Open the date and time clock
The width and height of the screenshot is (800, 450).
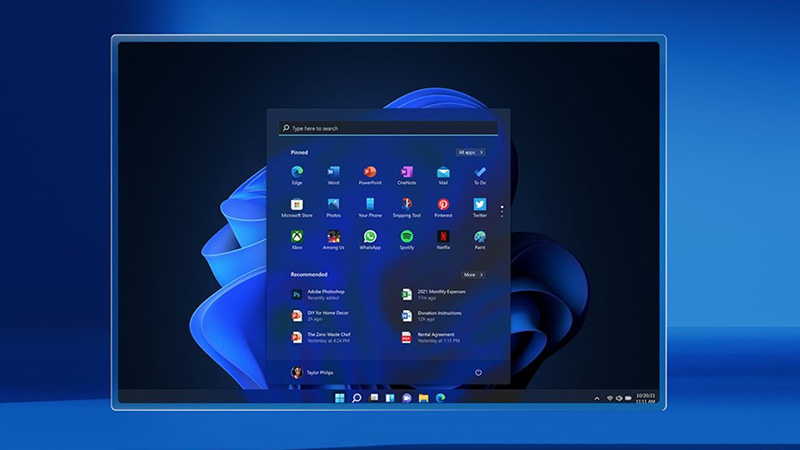[645, 398]
